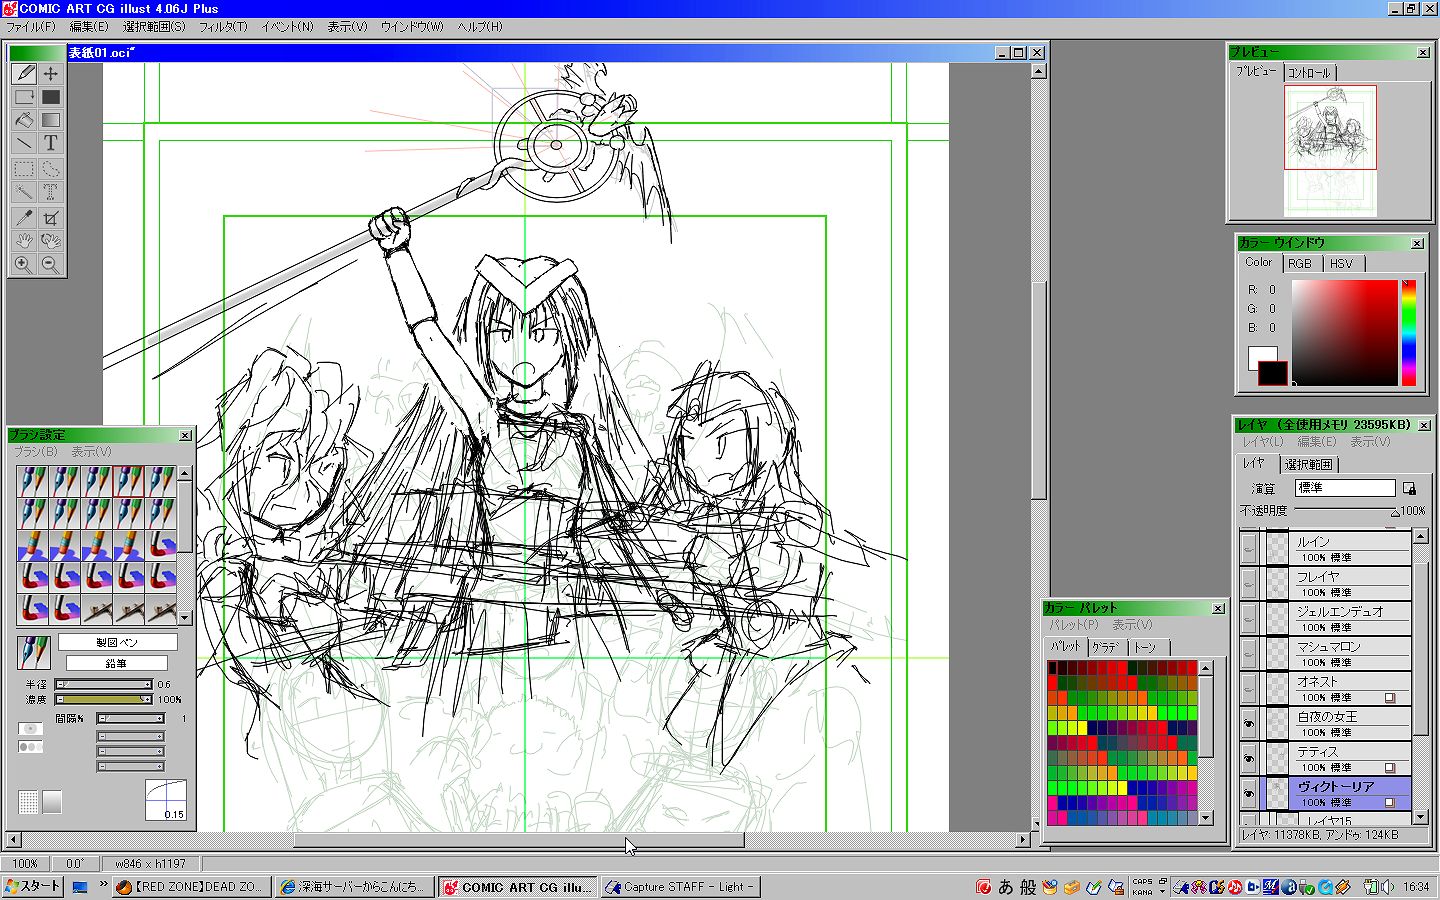The width and height of the screenshot is (1440, 900).
Task: Open the 編集(E) menu in Layers panel
Action: [x=1317, y=441]
